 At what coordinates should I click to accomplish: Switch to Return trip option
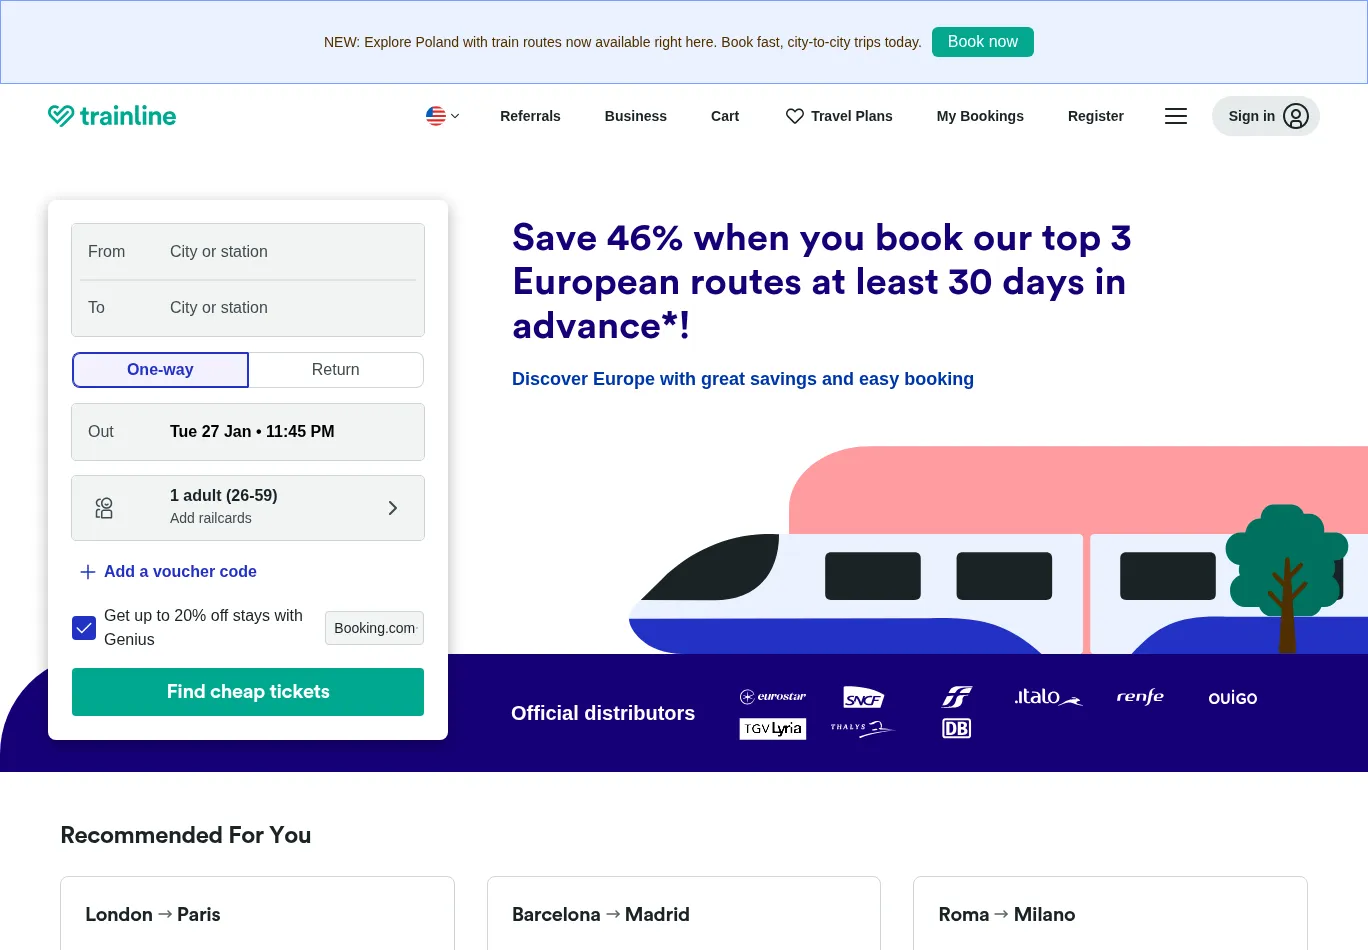point(335,370)
